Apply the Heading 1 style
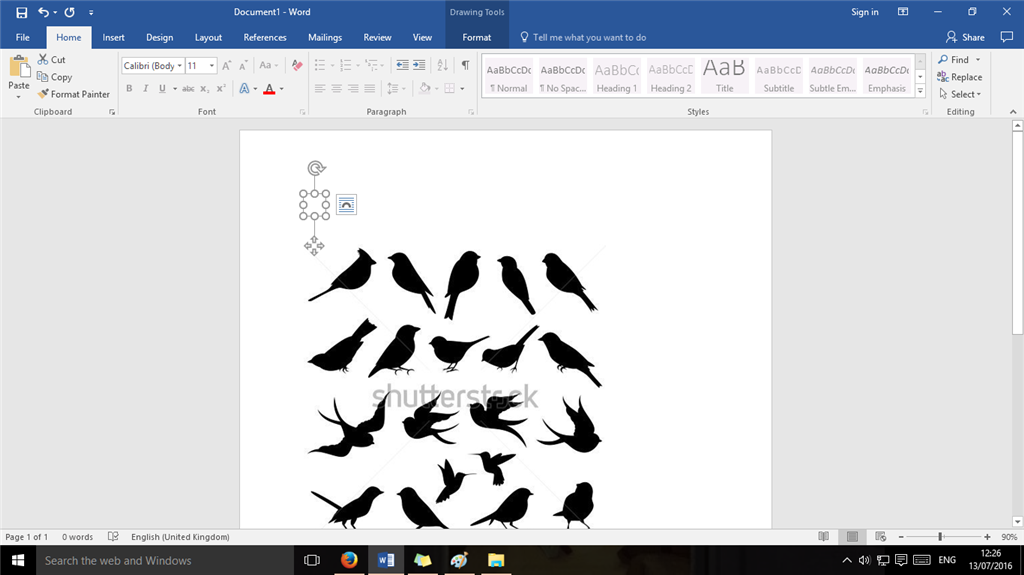The image size is (1024, 575). 616,76
